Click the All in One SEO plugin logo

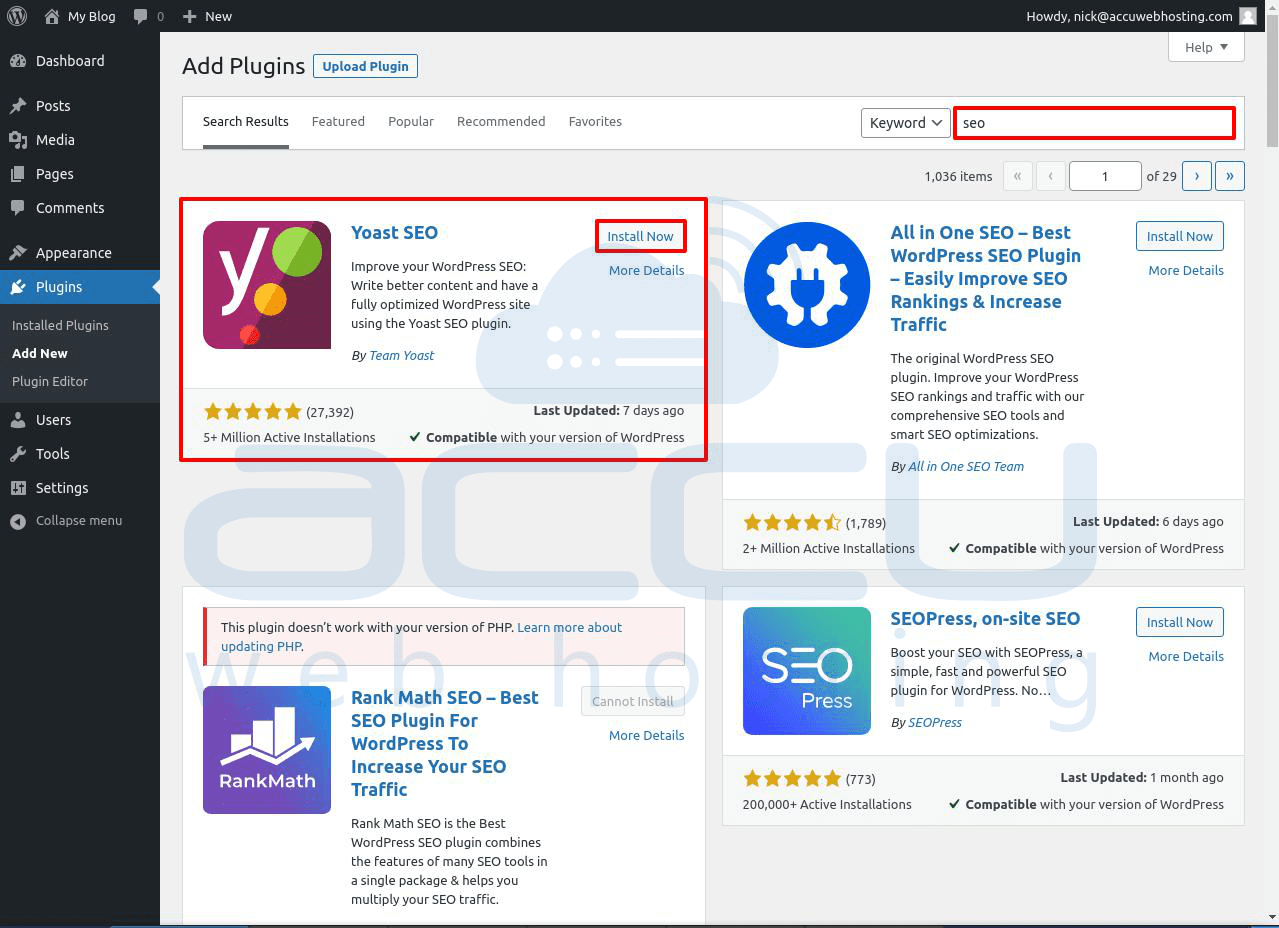tap(807, 285)
